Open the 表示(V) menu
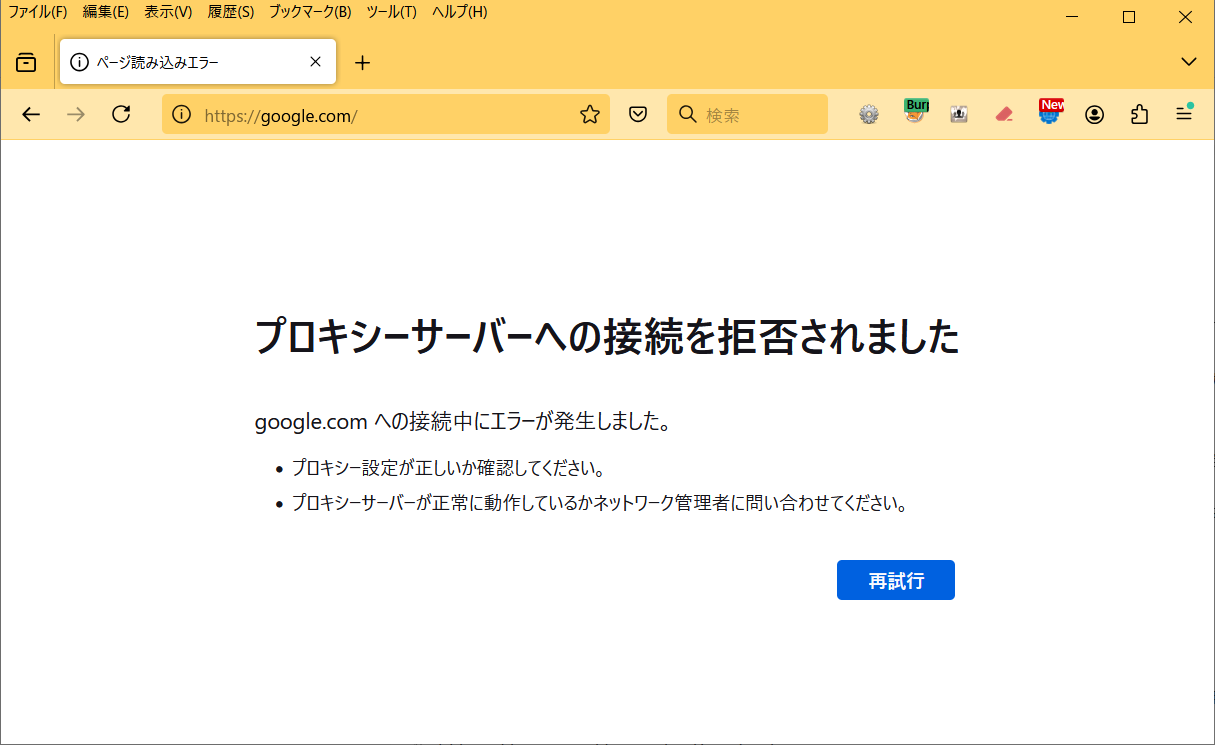Image resolution: width=1215 pixels, height=745 pixels. tap(168, 12)
